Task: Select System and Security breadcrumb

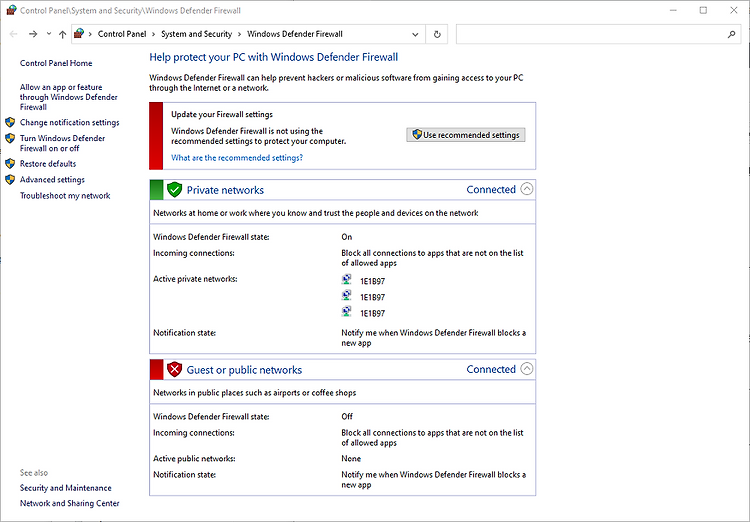Action: (x=196, y=34)
